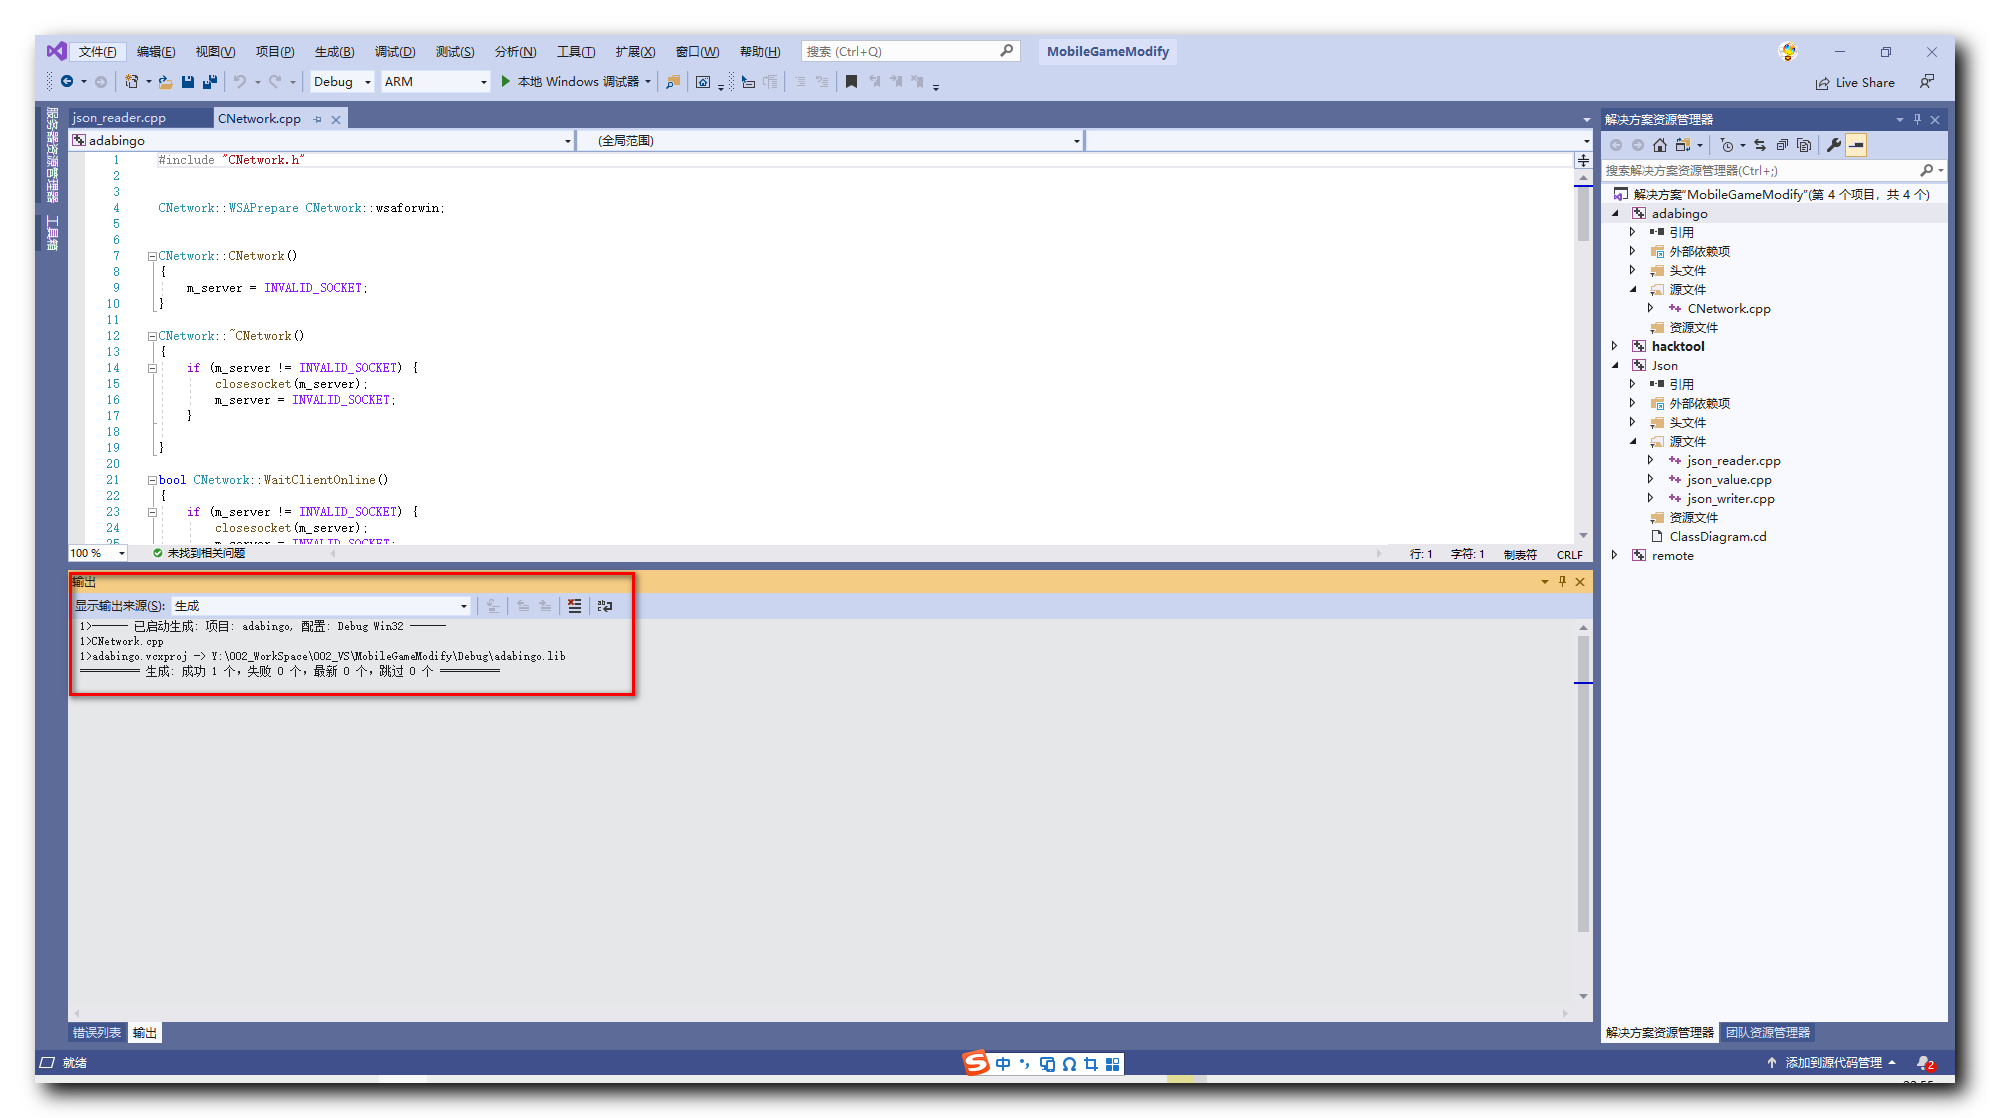The width and height of the screenshot is (1990, 1118).
Task: Click the sync with active document icon
Action: click(1760, 145)
